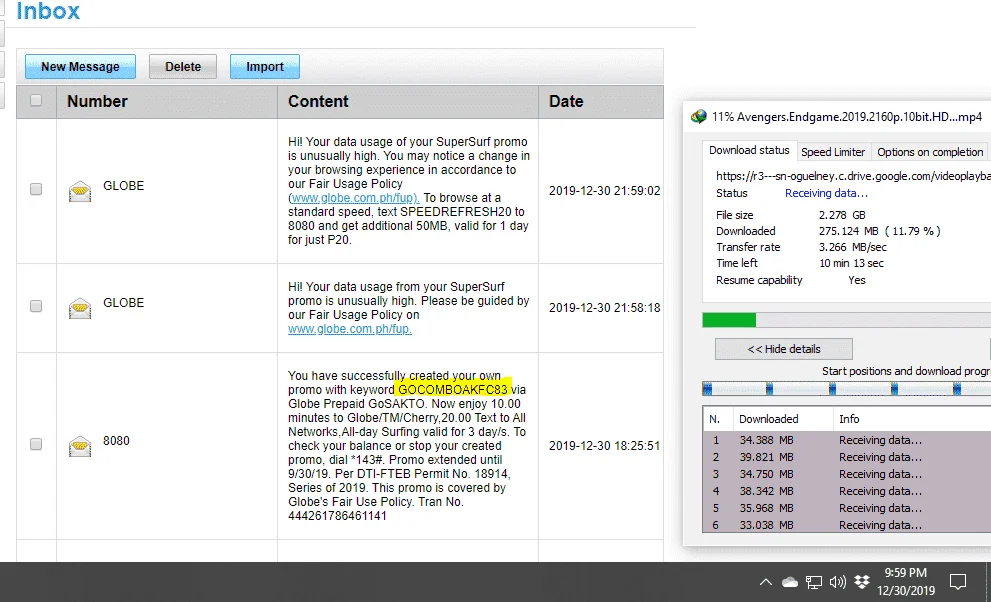Check the box for the 21:59:02 GLOBE message
The height and width of the screenshot is (602, 991).
(36, 189)
